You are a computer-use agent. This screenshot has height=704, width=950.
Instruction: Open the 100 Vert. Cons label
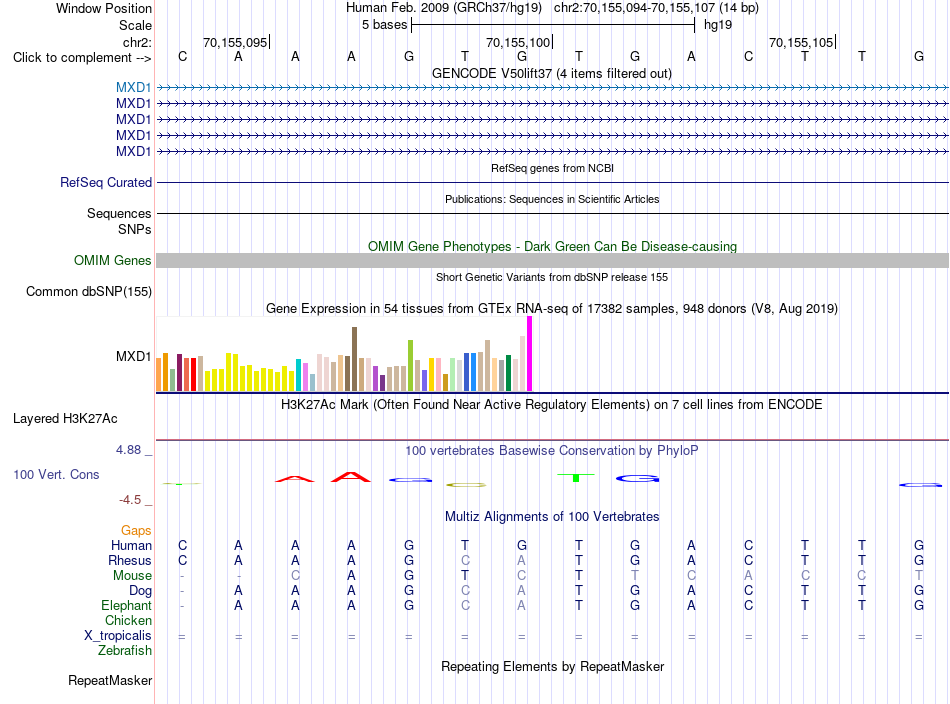click(56, 474)
